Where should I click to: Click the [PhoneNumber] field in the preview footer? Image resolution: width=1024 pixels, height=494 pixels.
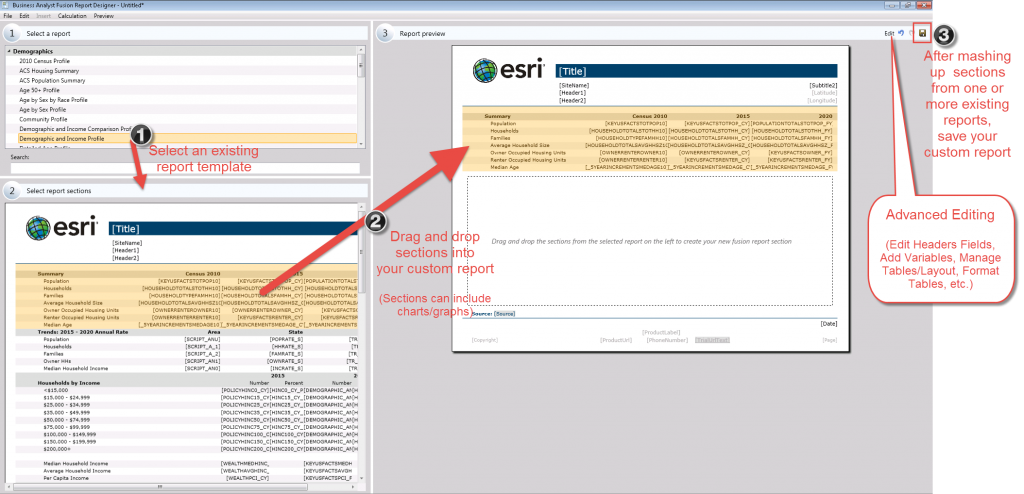point(667,340)
